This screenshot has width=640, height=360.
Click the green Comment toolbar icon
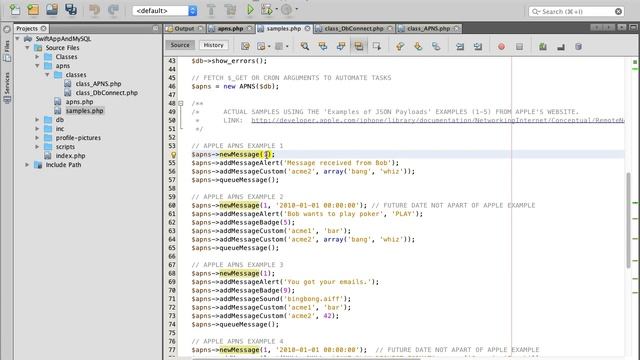pyautogui.click(x=542, y=47)
